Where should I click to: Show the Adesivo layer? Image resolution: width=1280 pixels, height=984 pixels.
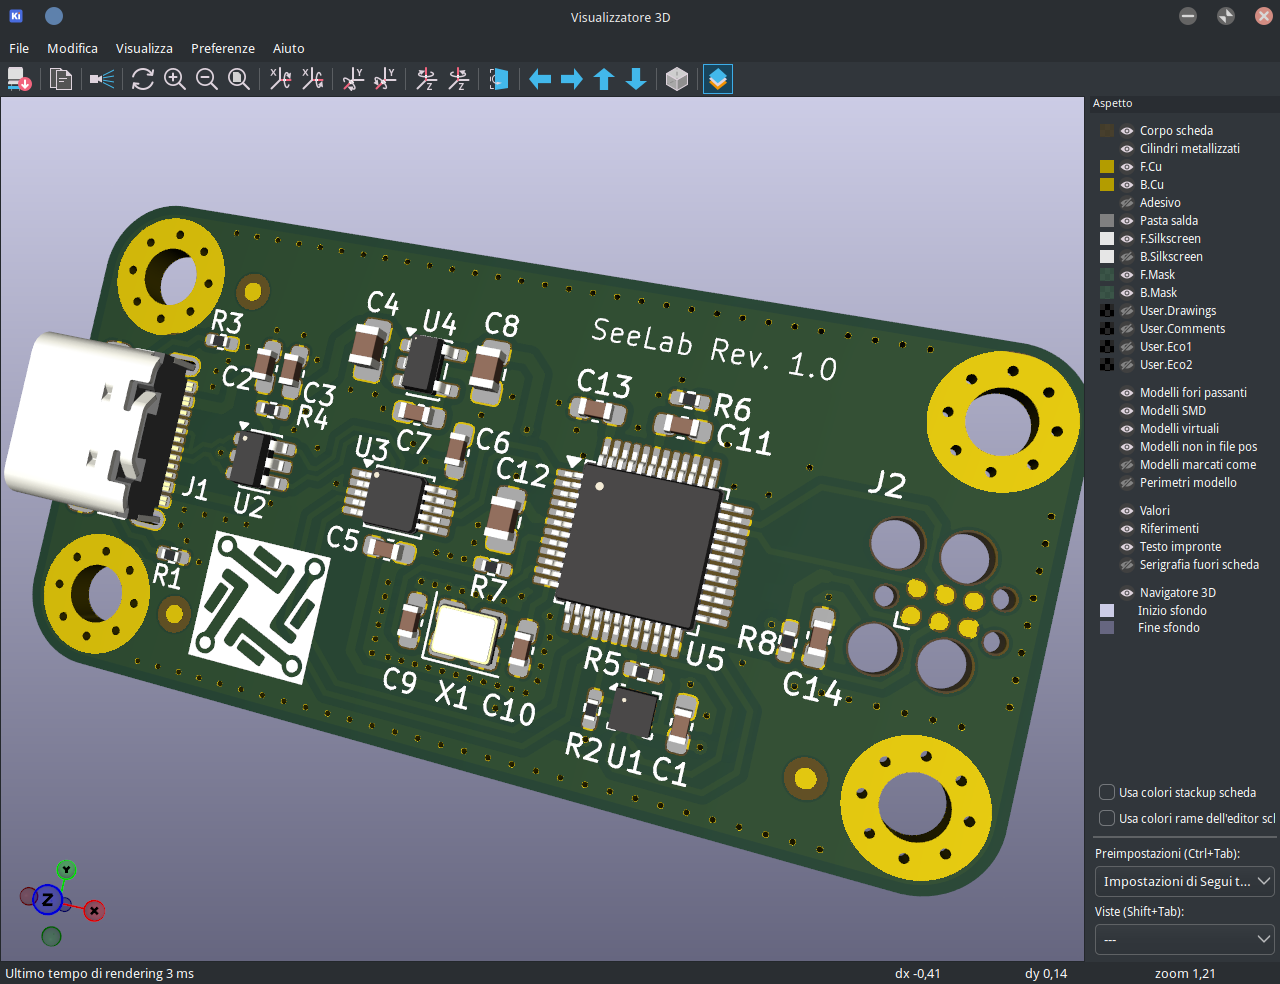point(1127,203)
